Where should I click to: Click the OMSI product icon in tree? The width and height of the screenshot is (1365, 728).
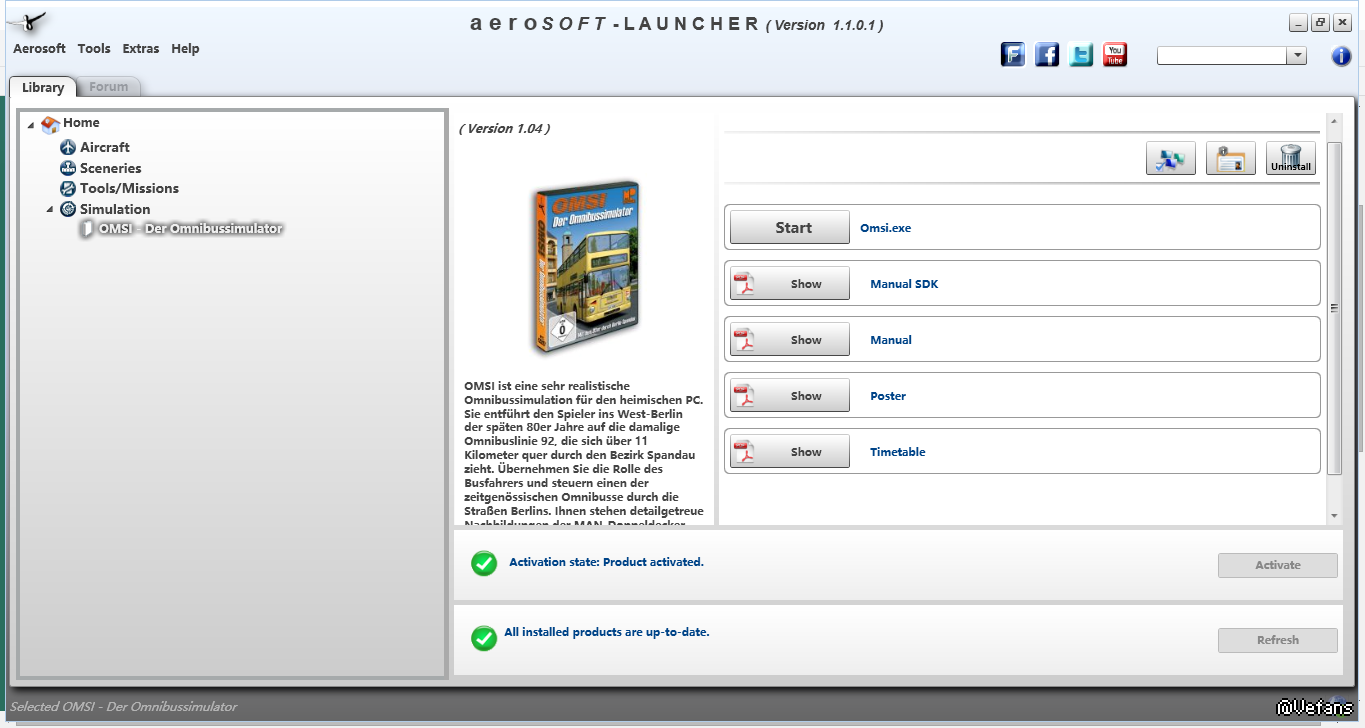(x=87, y=229)
